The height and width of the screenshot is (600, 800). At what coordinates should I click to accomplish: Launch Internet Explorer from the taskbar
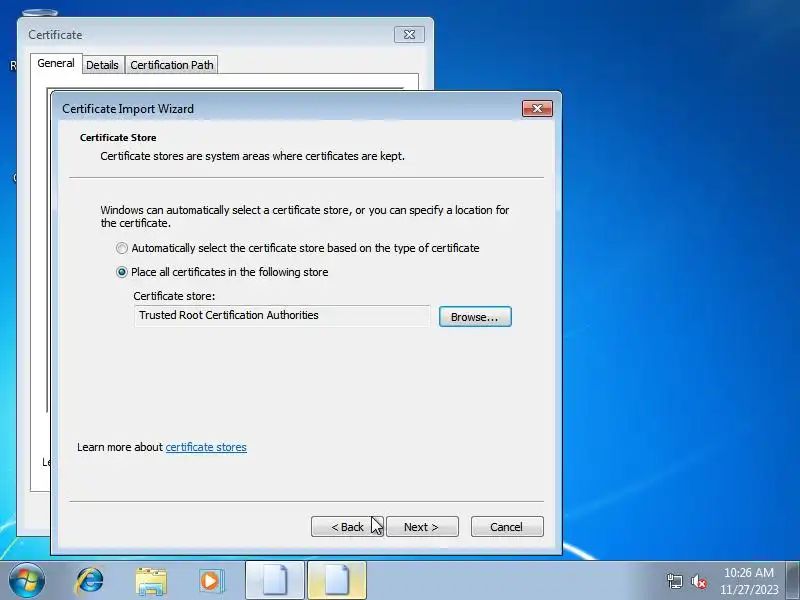90,581
